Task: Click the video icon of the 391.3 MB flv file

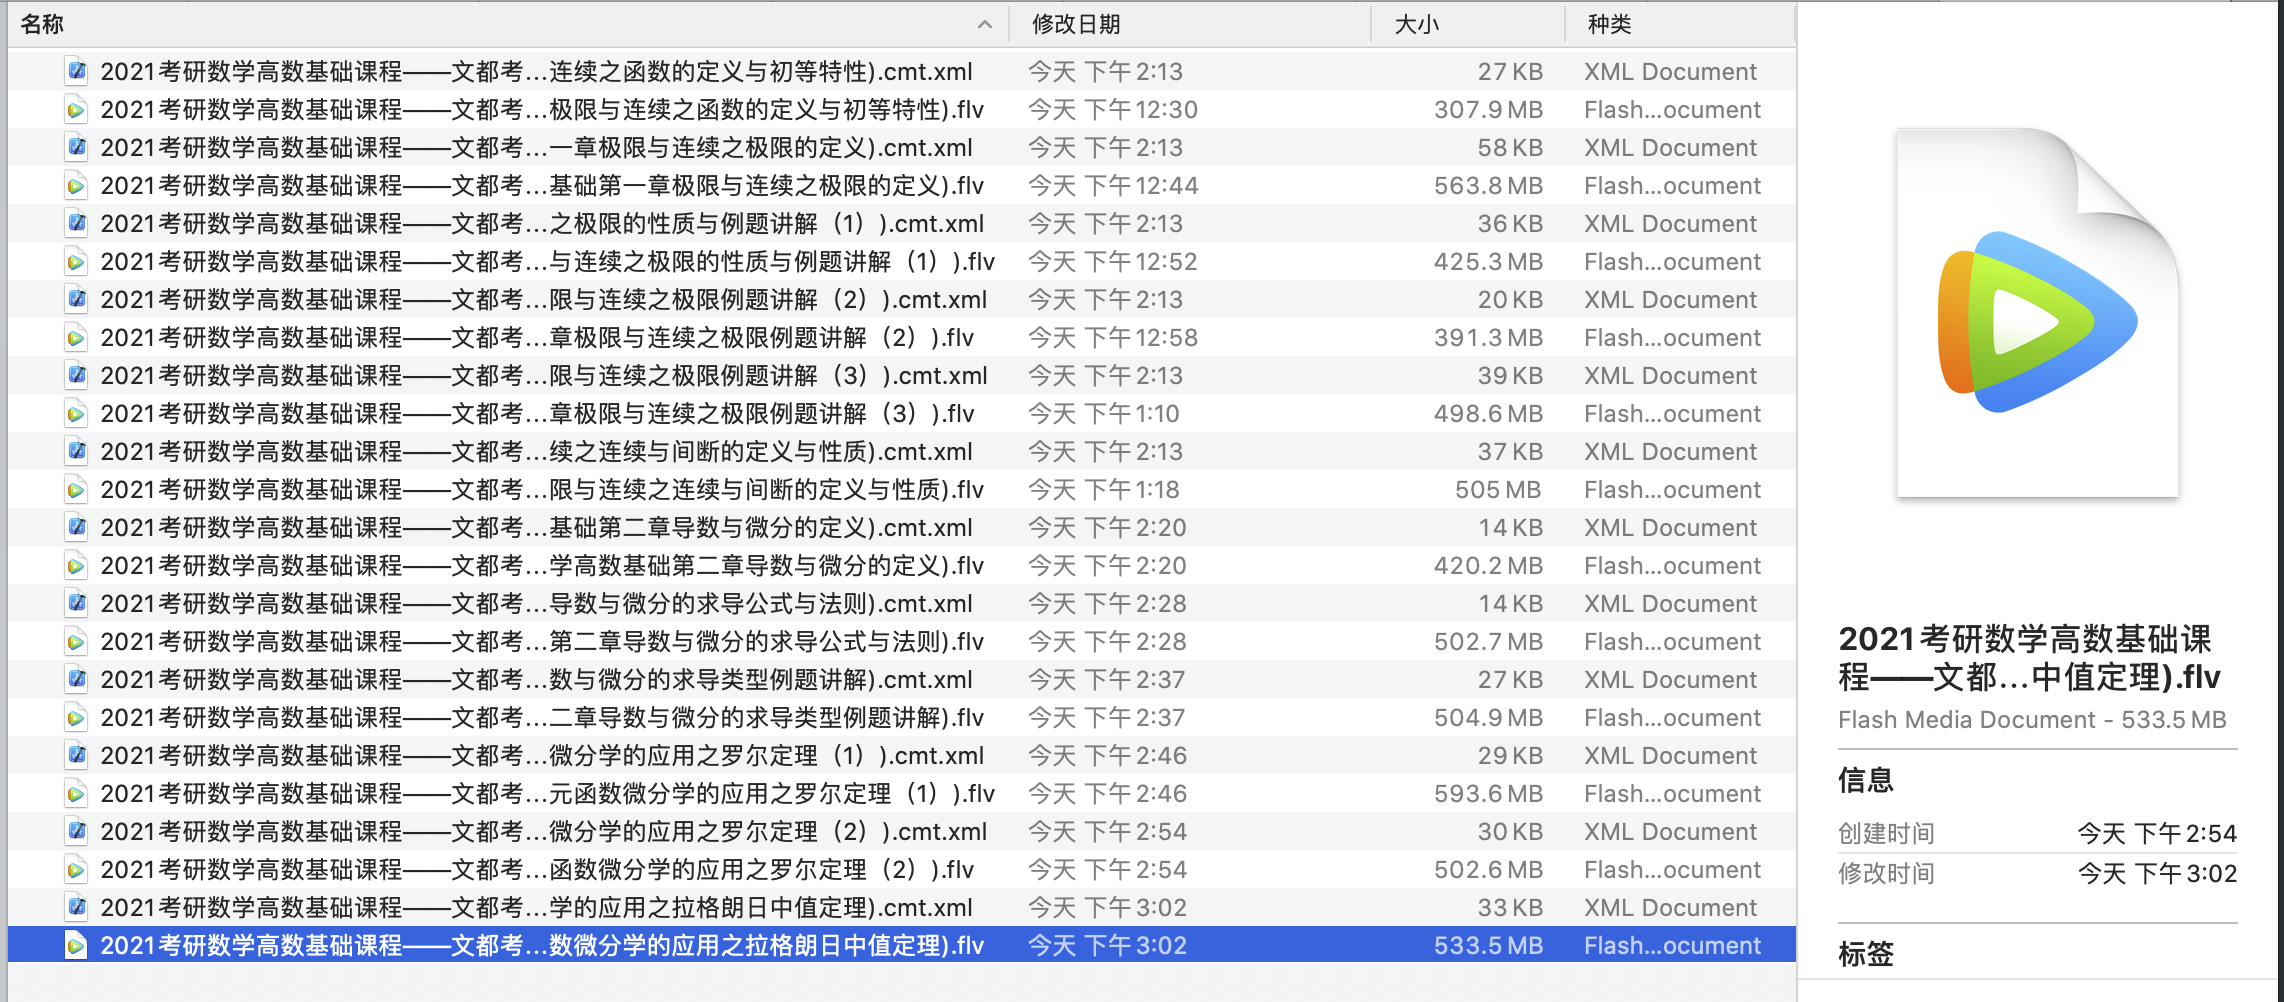Action: [x=76, y=337]
